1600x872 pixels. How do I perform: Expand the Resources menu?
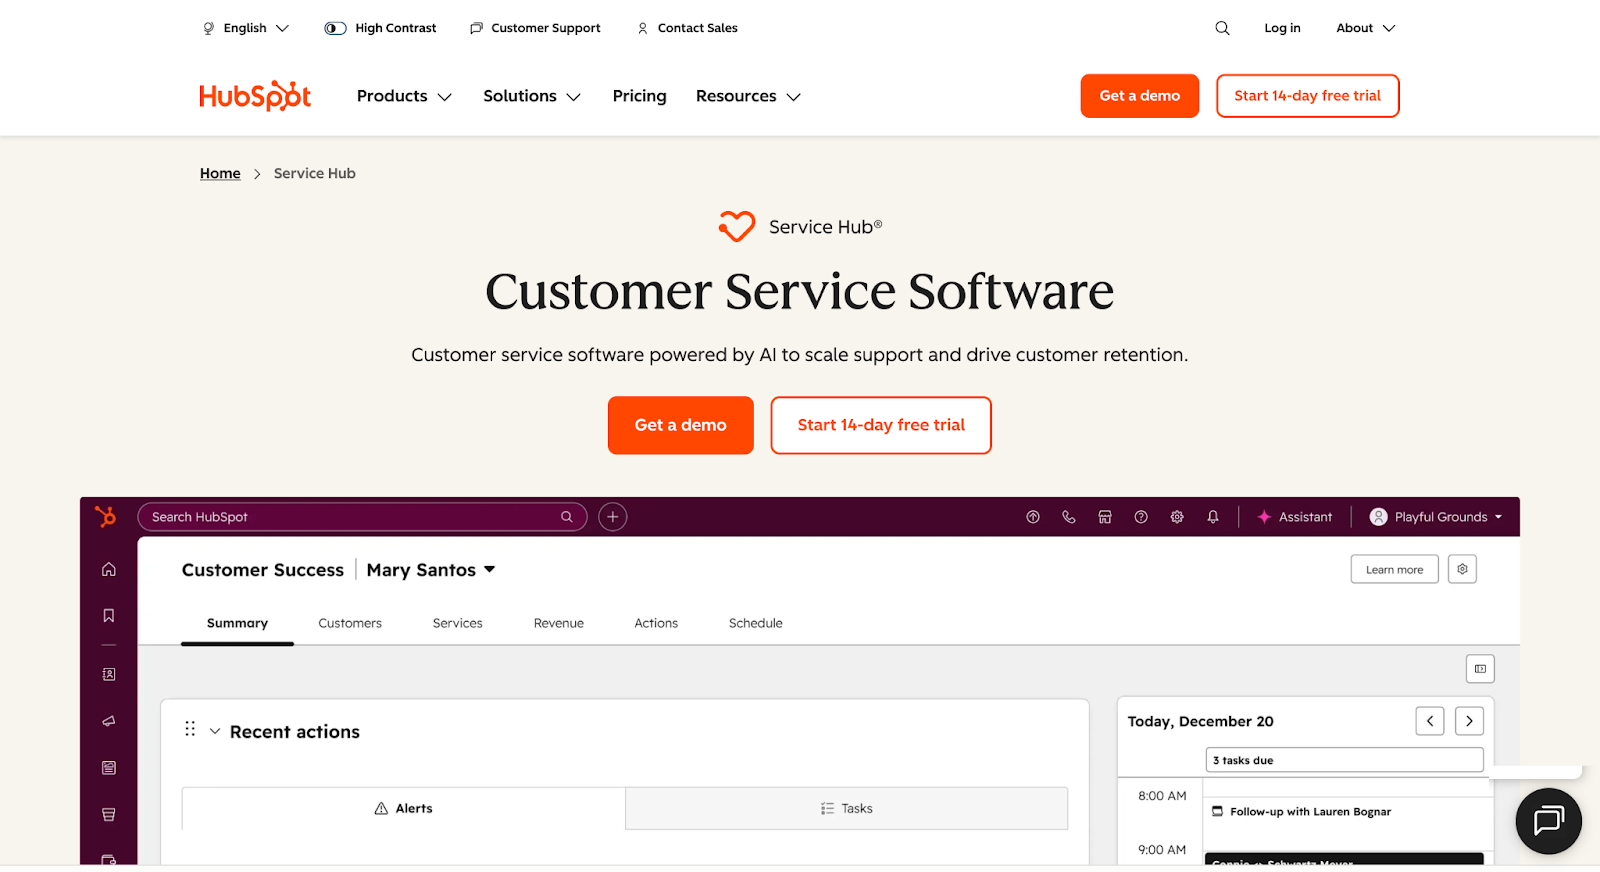click(748, 96)
